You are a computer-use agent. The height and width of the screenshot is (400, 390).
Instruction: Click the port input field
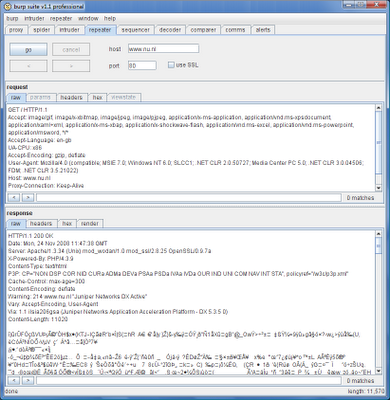[x=142, y=66]
